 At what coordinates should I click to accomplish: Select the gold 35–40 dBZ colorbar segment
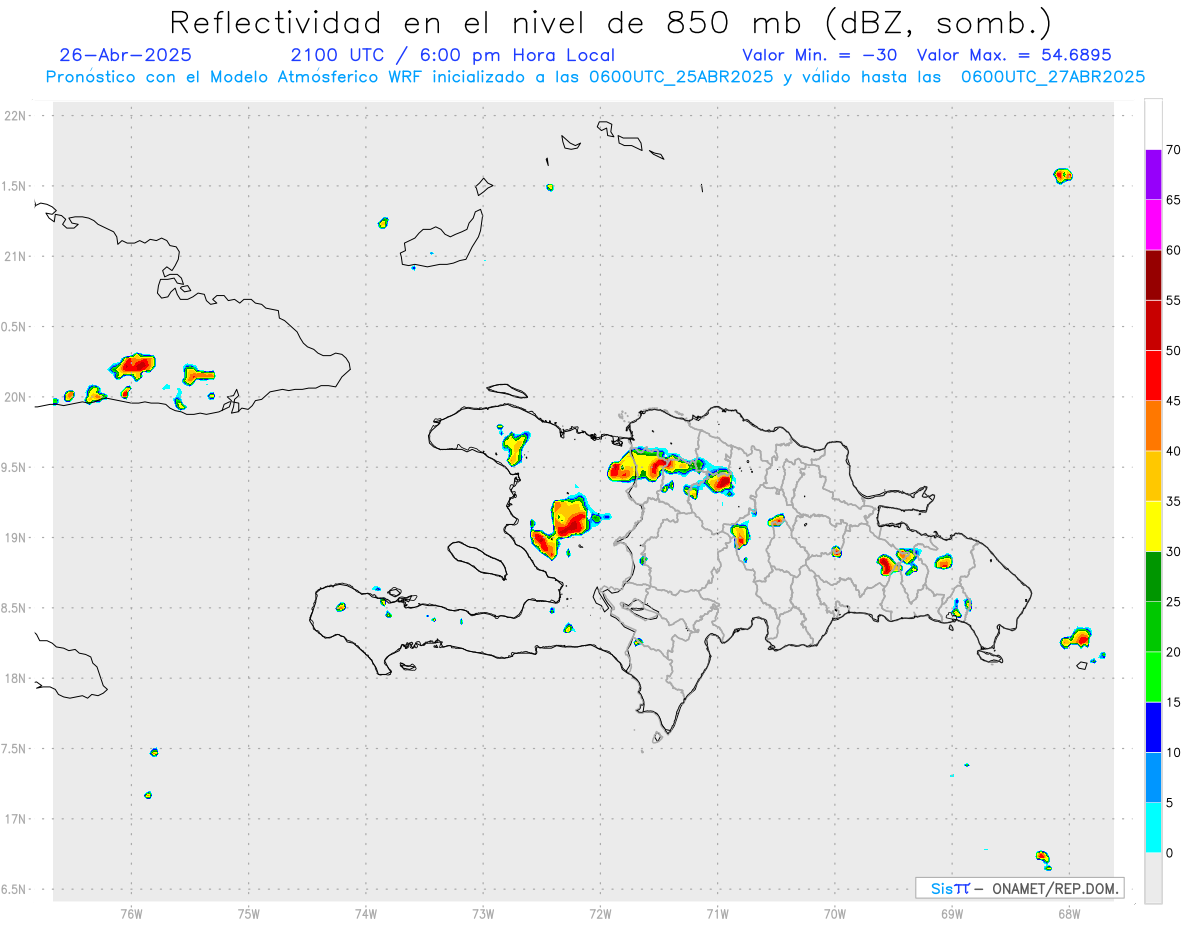(1153, 476)
